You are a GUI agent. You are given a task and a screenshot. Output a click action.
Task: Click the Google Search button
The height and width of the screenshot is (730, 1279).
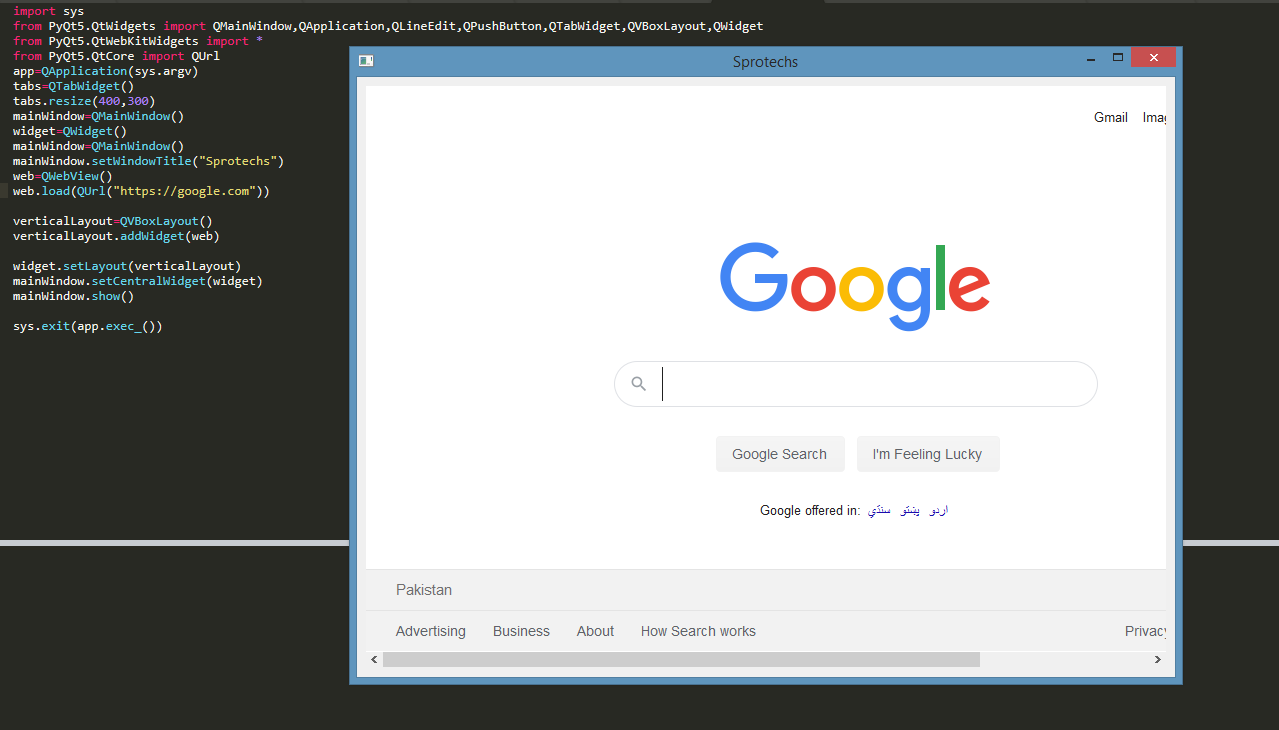point(780,454)
